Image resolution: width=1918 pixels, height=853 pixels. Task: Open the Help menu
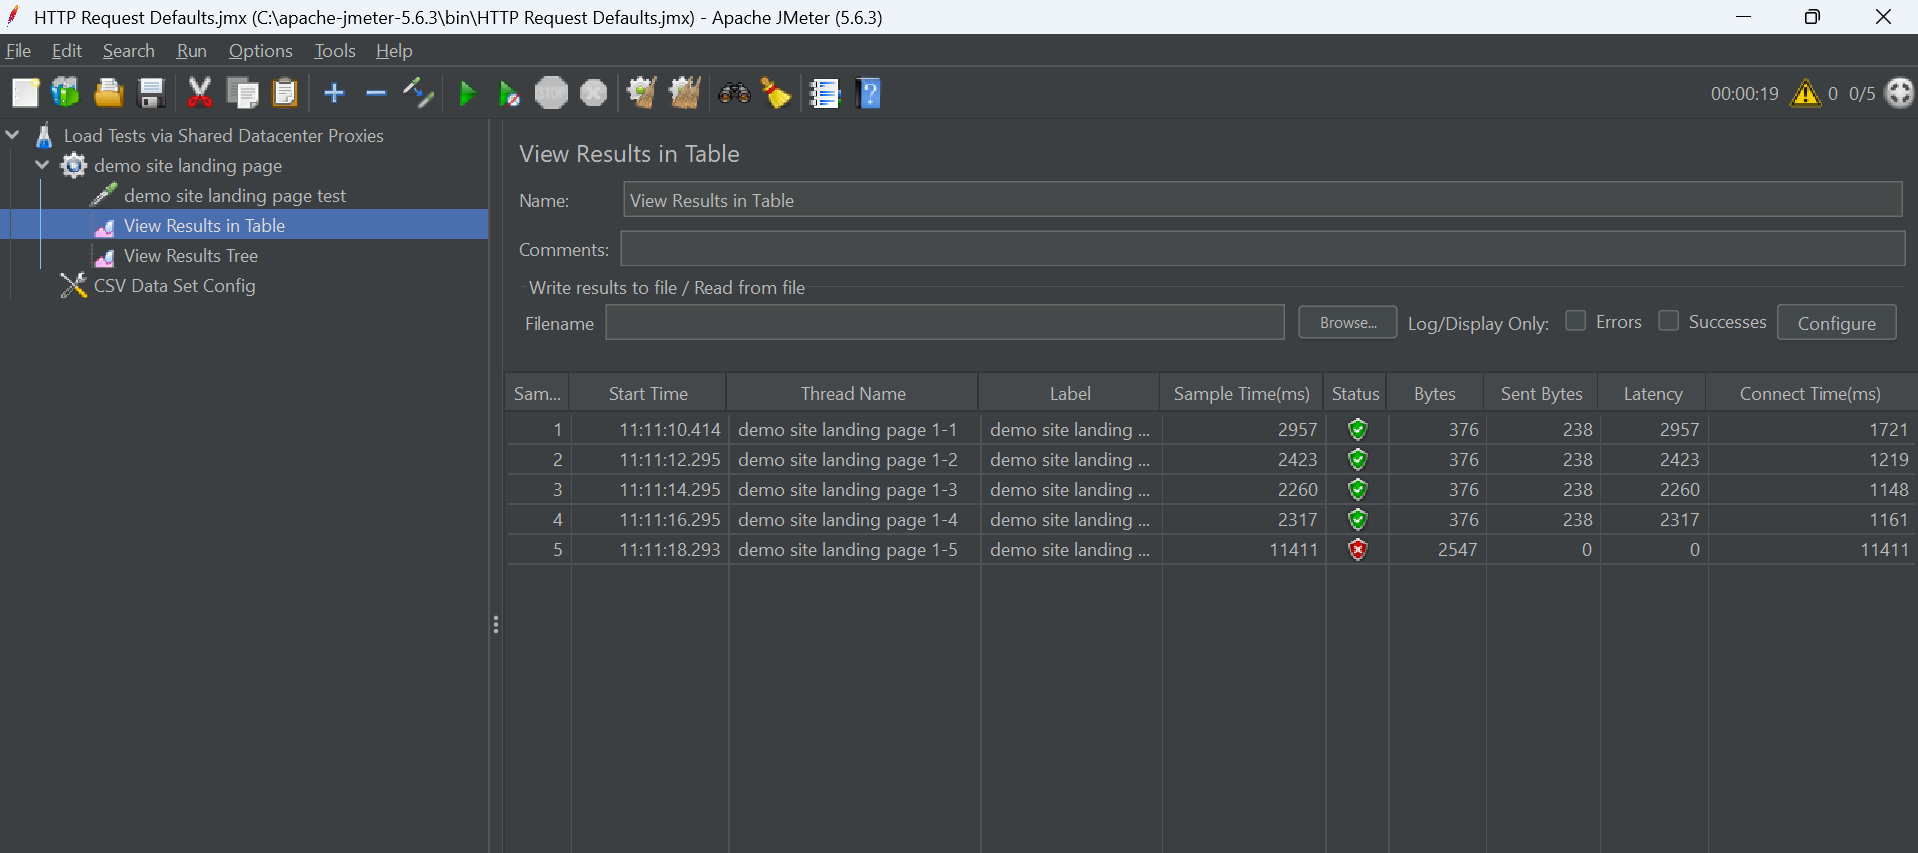[x=394, y=51]
